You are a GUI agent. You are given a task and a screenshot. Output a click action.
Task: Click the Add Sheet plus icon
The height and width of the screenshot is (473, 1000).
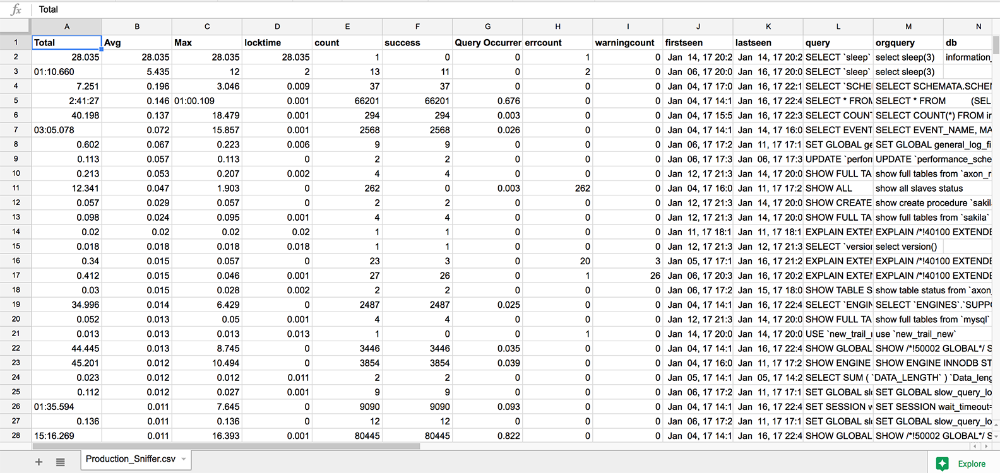[38, 462]
